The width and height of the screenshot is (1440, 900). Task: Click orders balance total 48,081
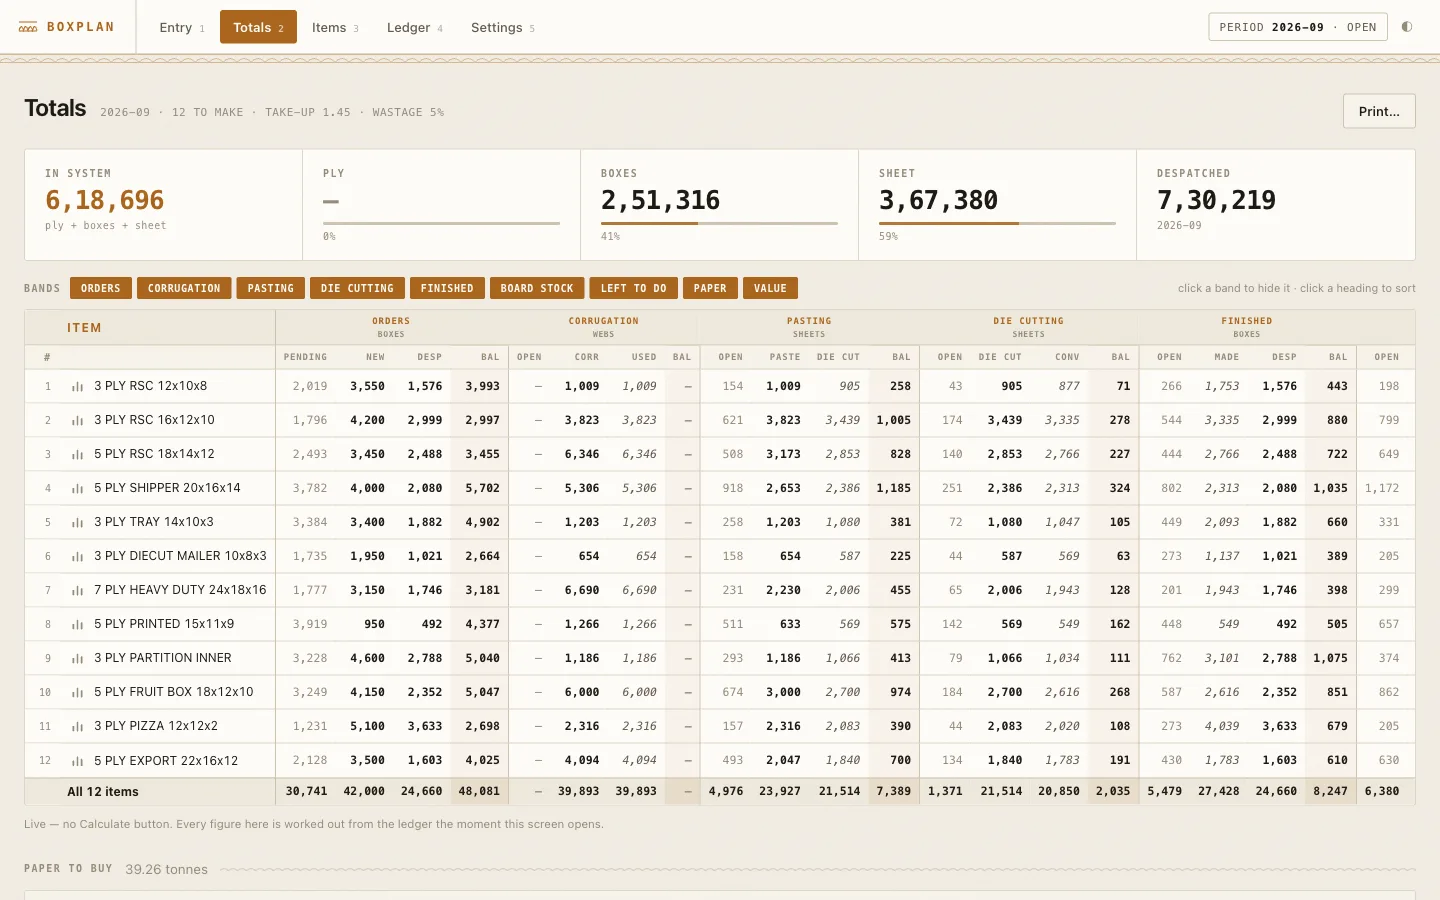click(x=479, y=791)
